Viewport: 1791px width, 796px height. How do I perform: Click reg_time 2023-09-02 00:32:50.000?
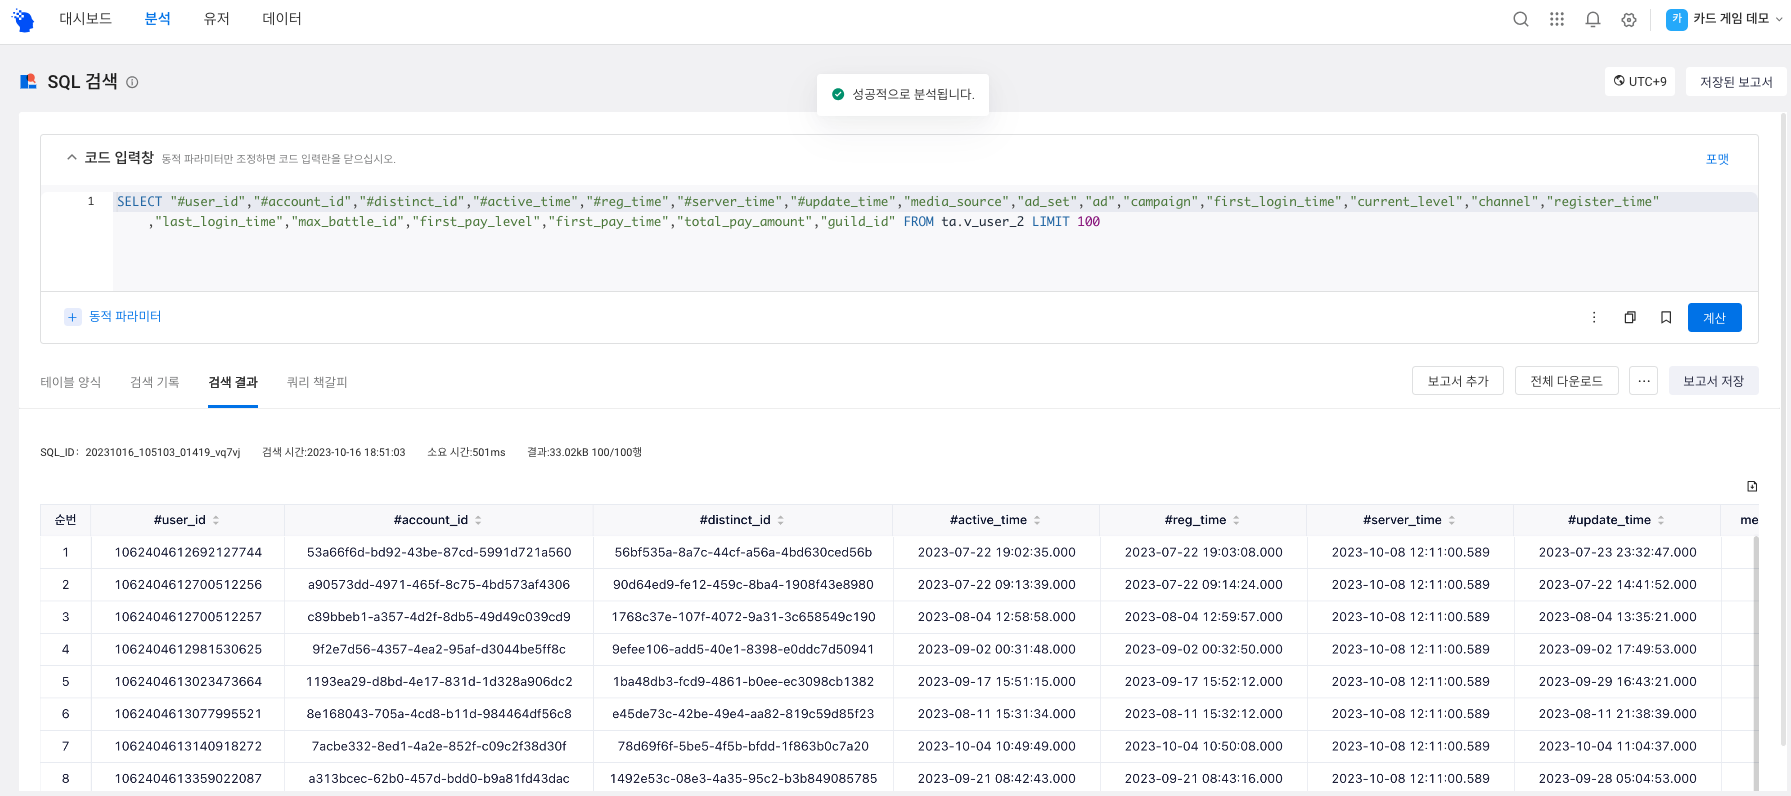tap(1203, 649)
